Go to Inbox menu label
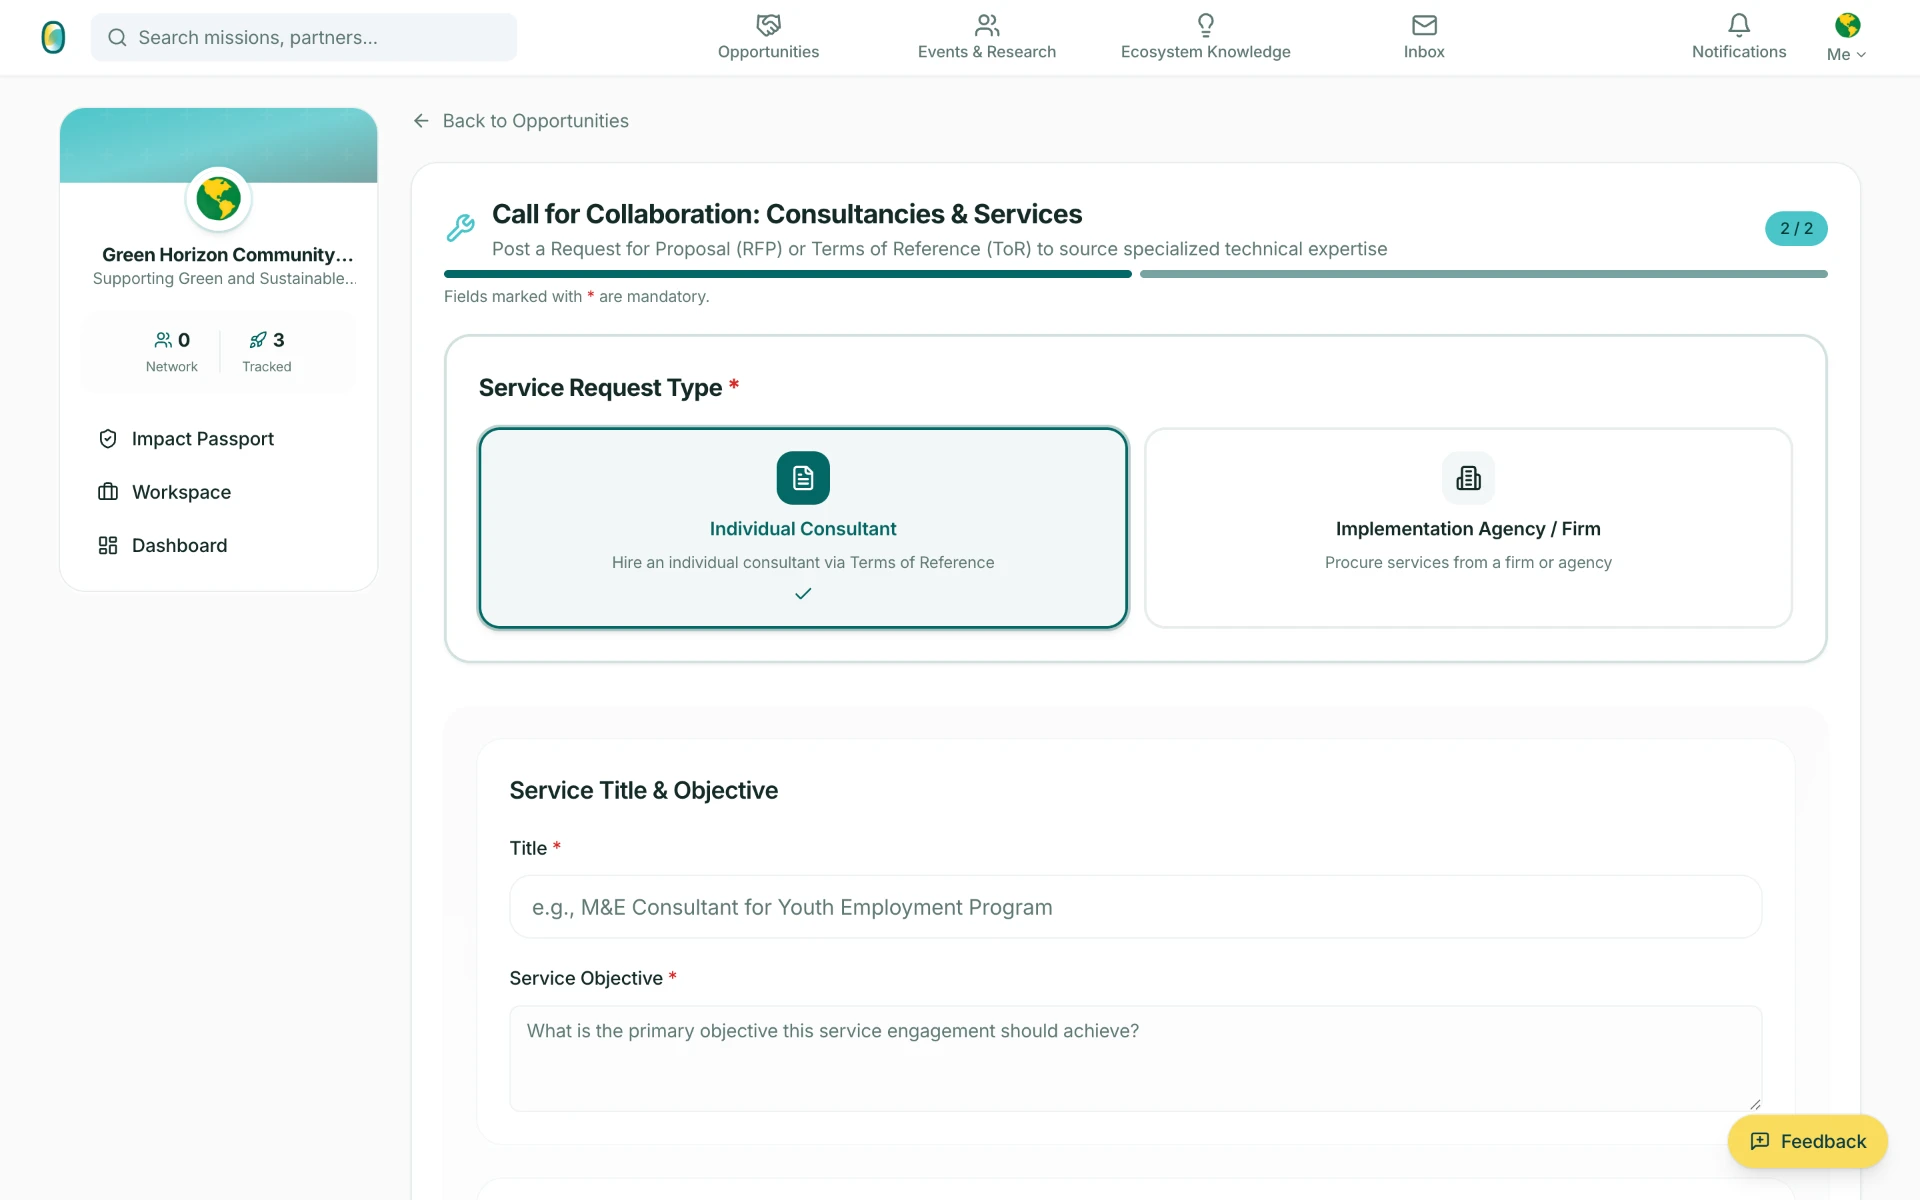 tap(1424, 52)
